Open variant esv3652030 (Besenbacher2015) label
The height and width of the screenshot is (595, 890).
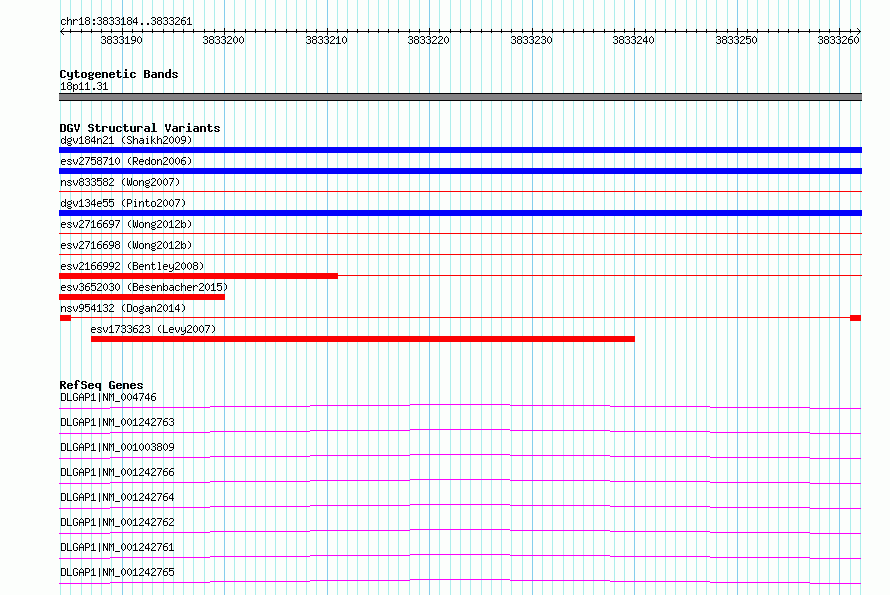pos(144,287)
